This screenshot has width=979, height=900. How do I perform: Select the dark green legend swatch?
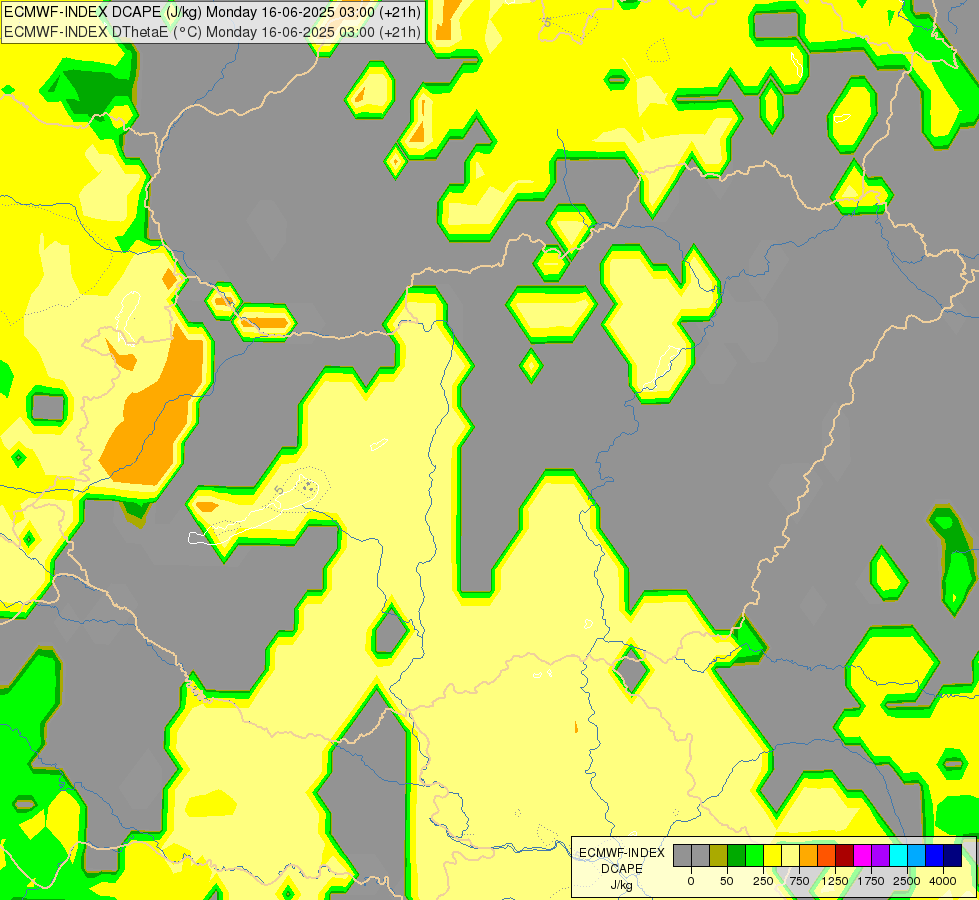point(737,856)
